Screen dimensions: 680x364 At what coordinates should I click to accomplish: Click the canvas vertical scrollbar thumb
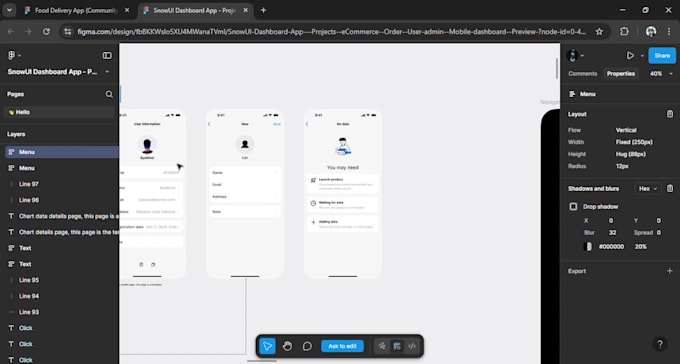pyautogui.click(x=557, y=68)
